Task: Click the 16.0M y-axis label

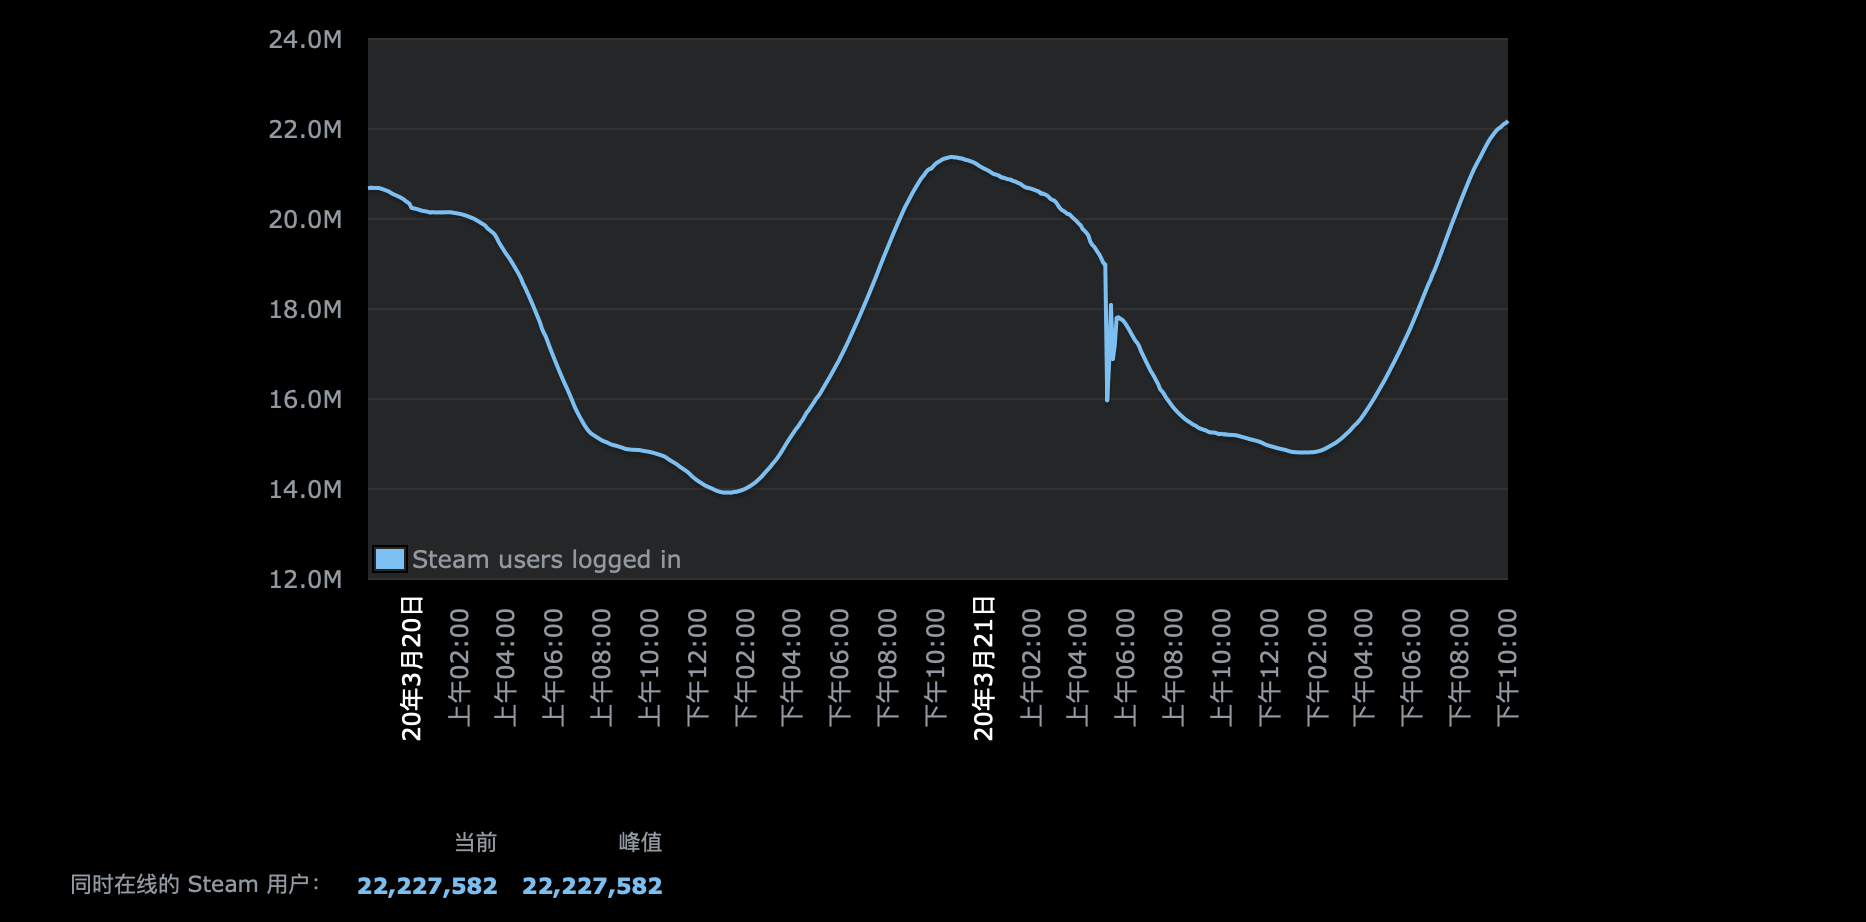Action: [x=305, y=400]
